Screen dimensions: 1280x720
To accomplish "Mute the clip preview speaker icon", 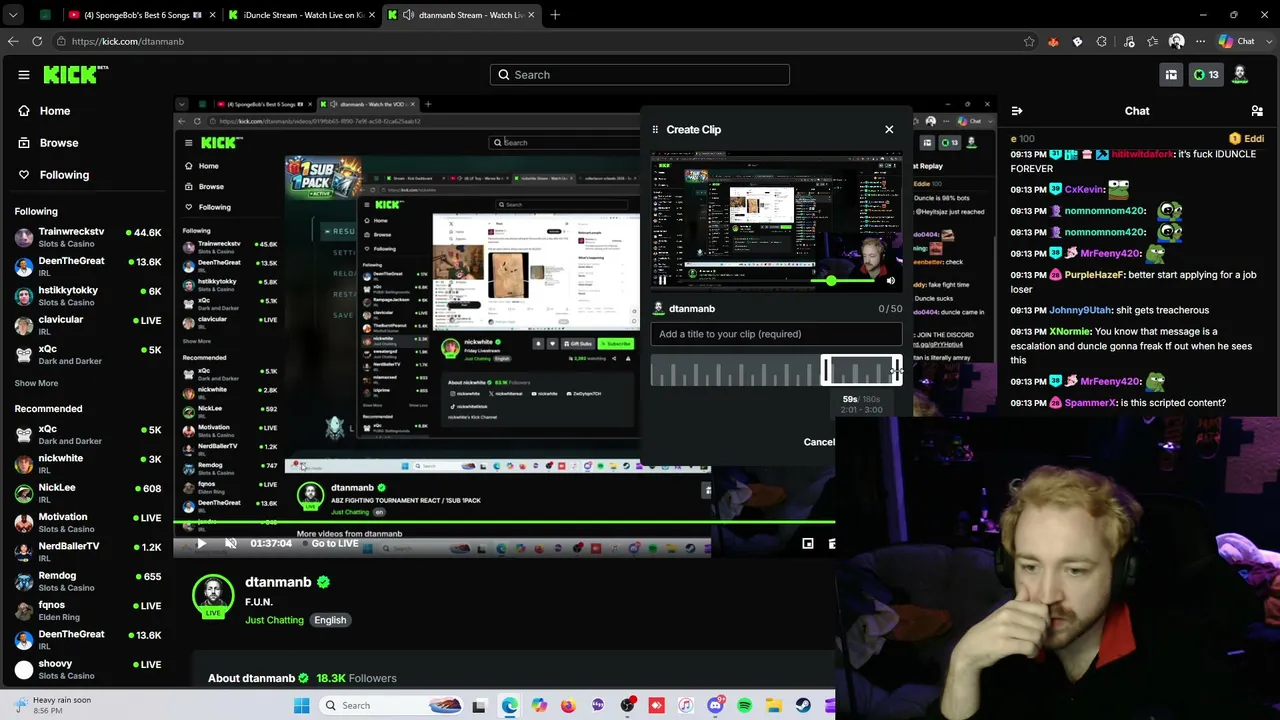I will tap(890, 281).
